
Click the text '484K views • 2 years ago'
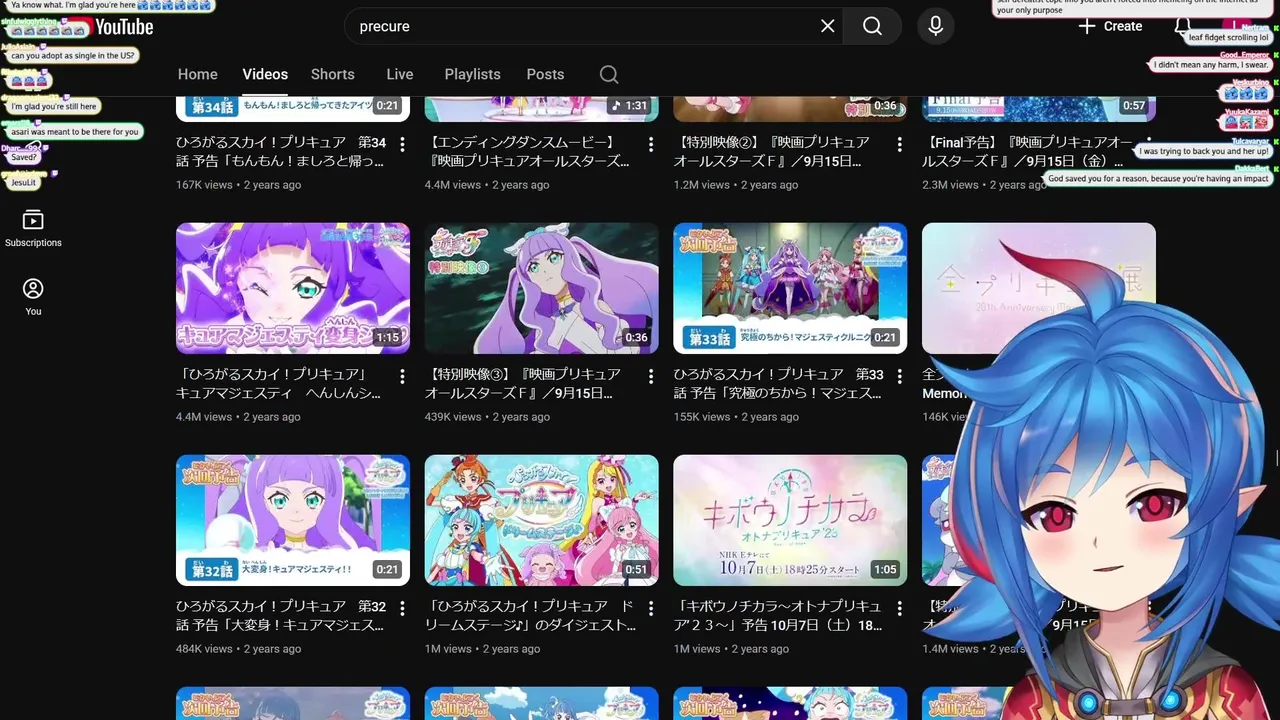coord(238,649)
